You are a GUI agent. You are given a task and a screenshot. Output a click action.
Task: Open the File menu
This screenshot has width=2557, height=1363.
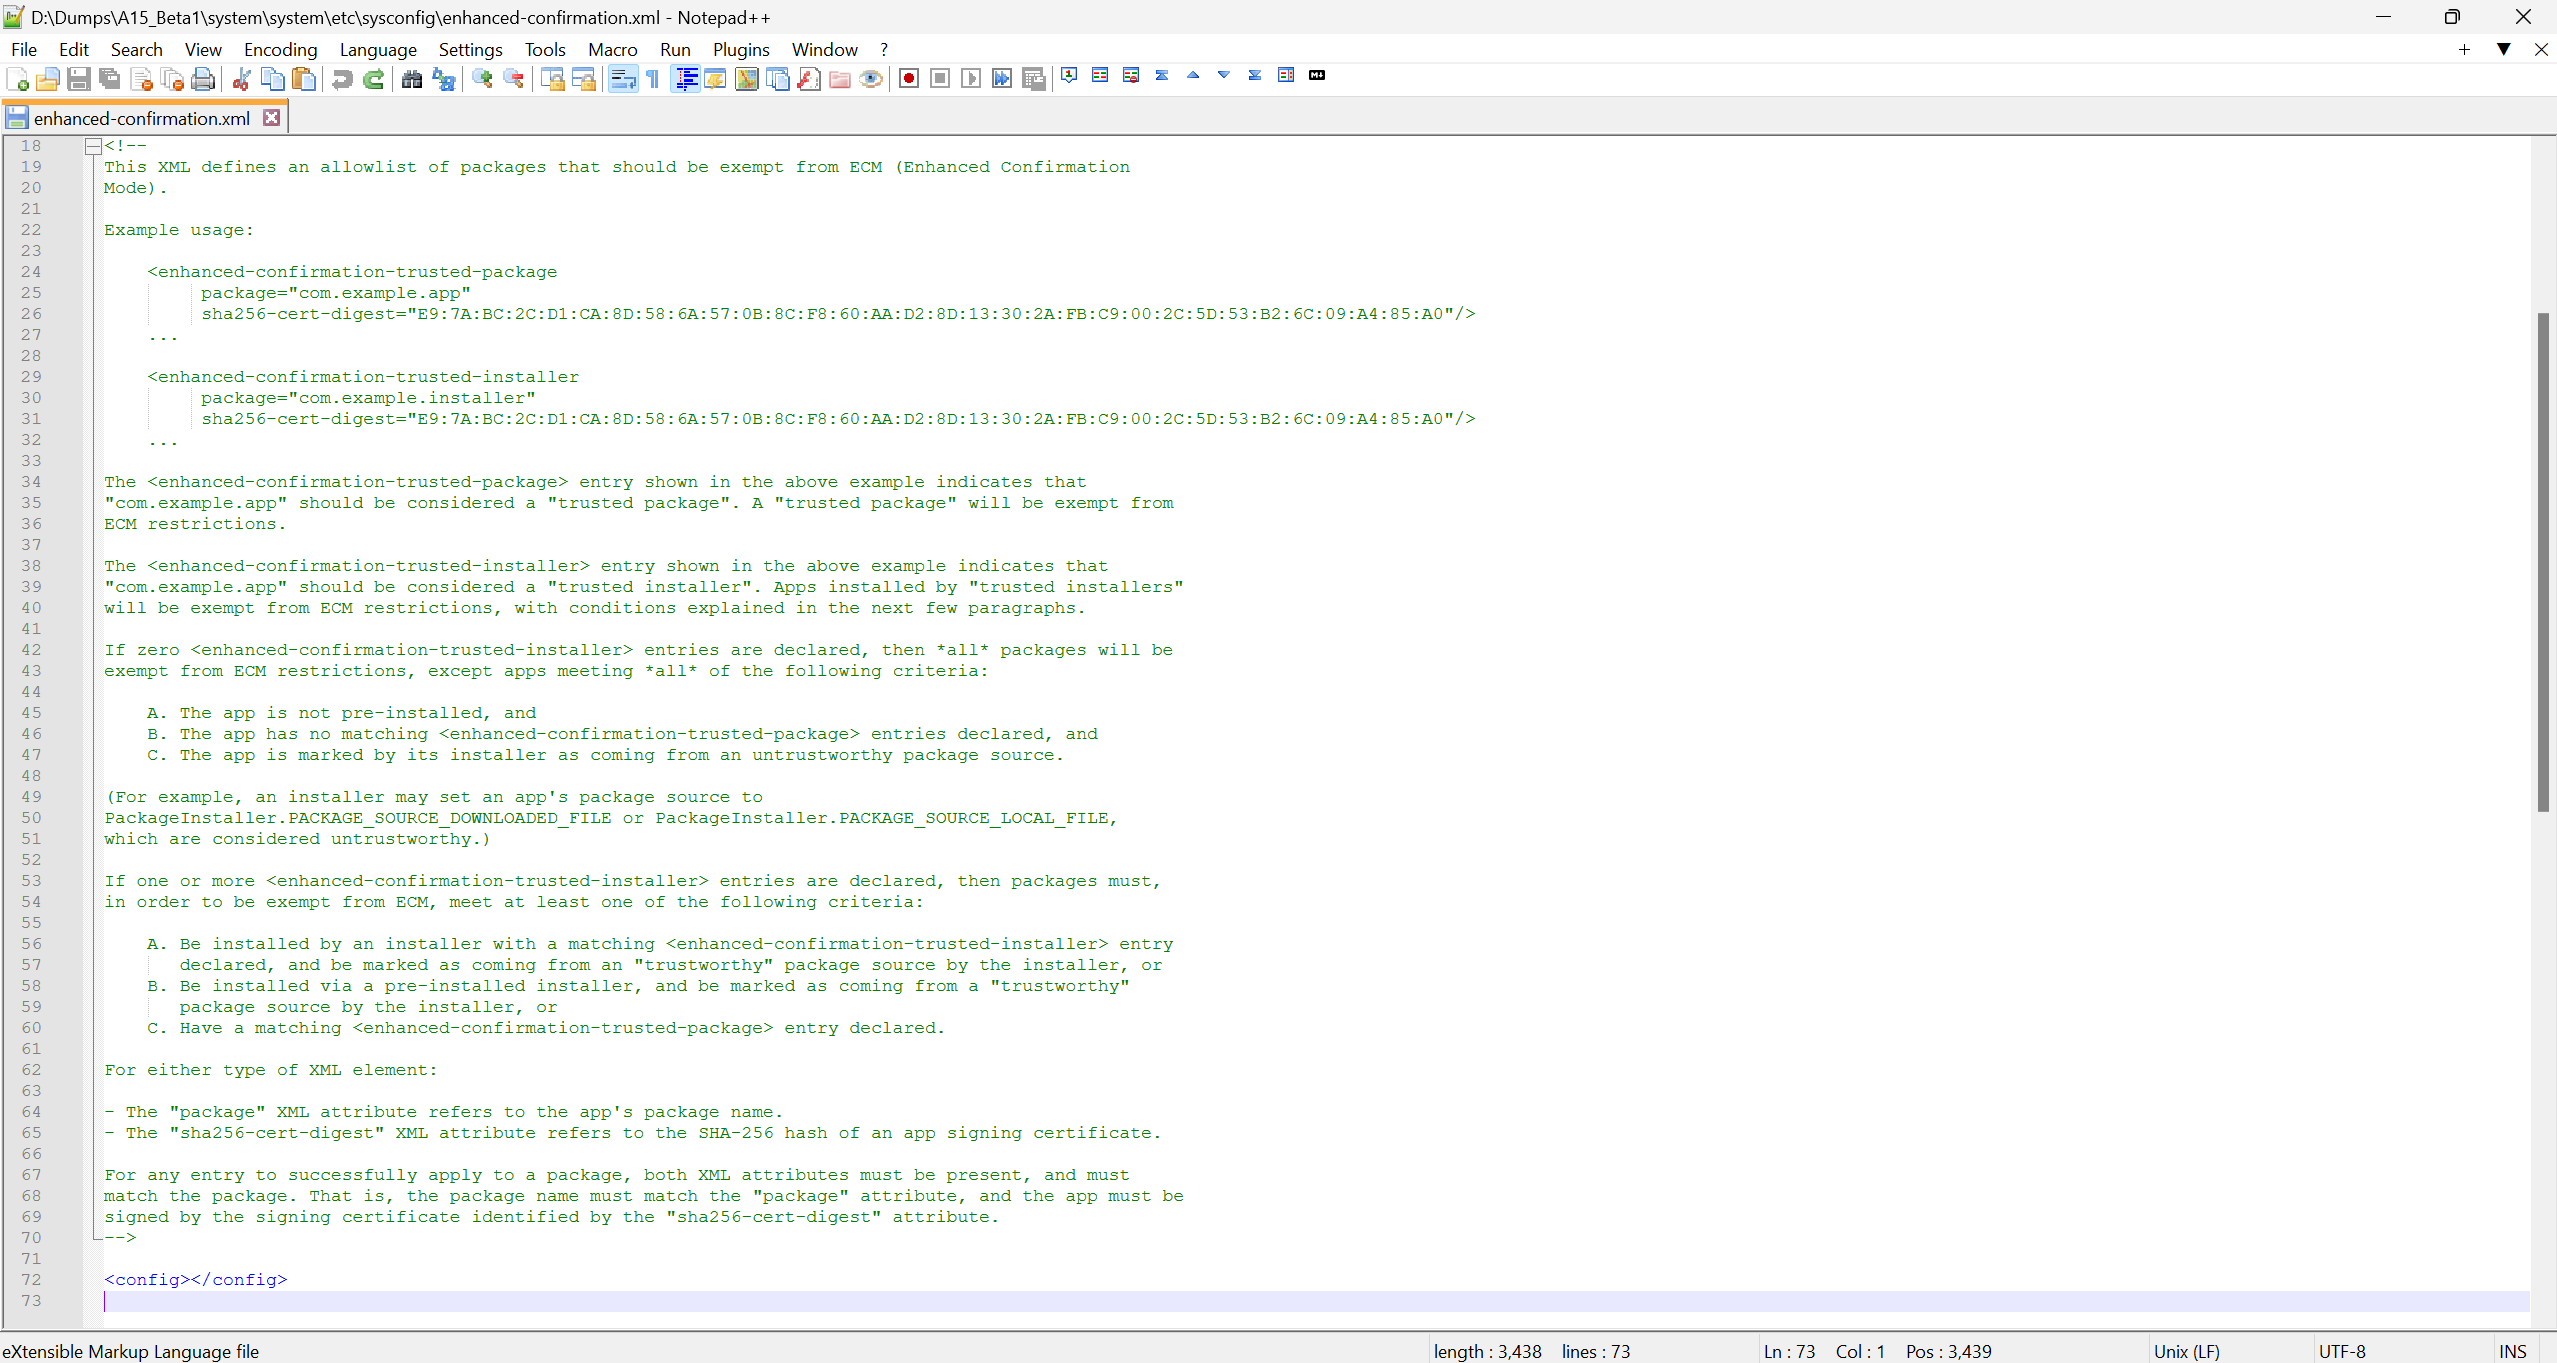(x=24, y=47)
